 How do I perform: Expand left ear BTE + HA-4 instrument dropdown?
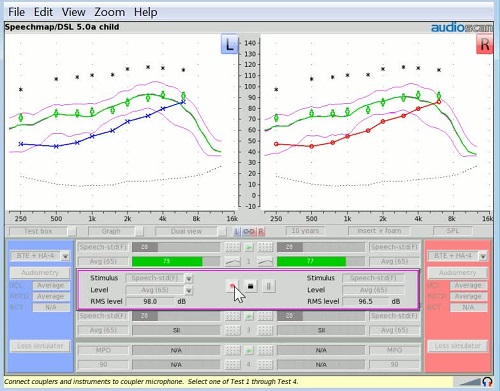(x=65, y=256)
